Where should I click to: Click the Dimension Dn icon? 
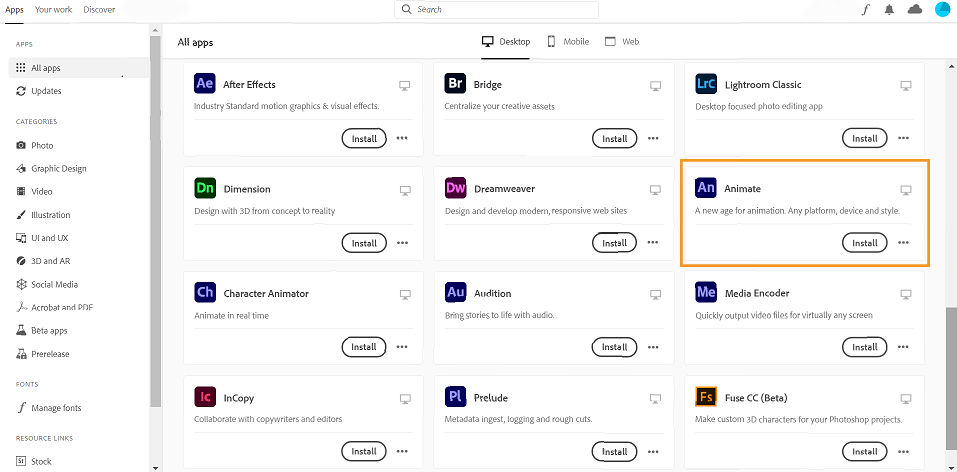click(204, 188)
